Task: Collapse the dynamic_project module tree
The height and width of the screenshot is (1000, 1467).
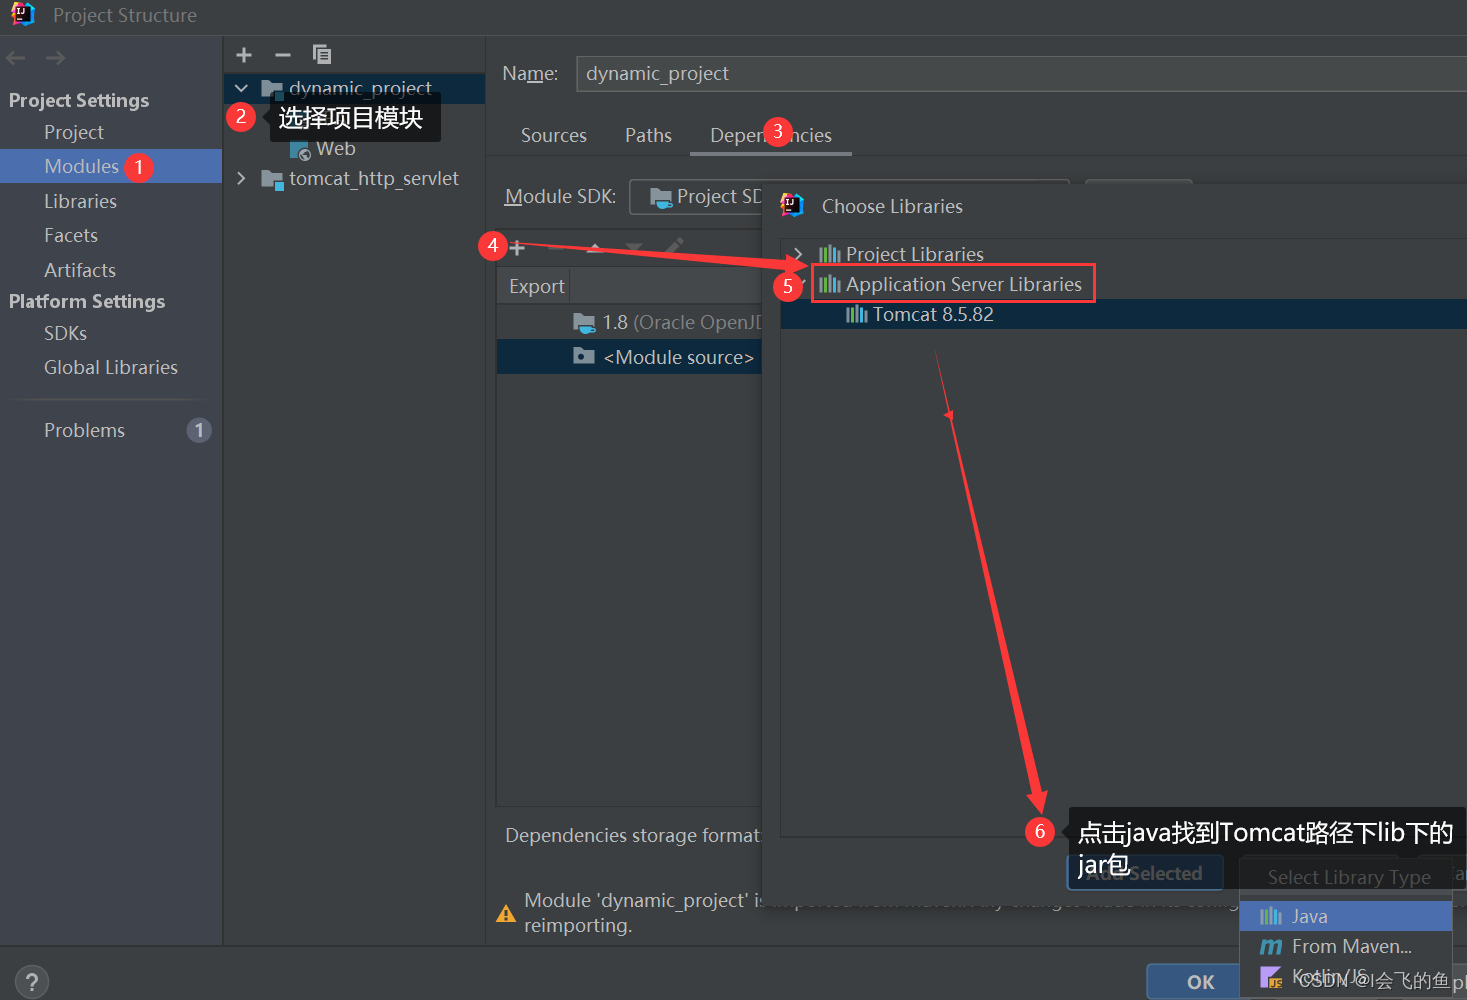Action: [241, 88]
